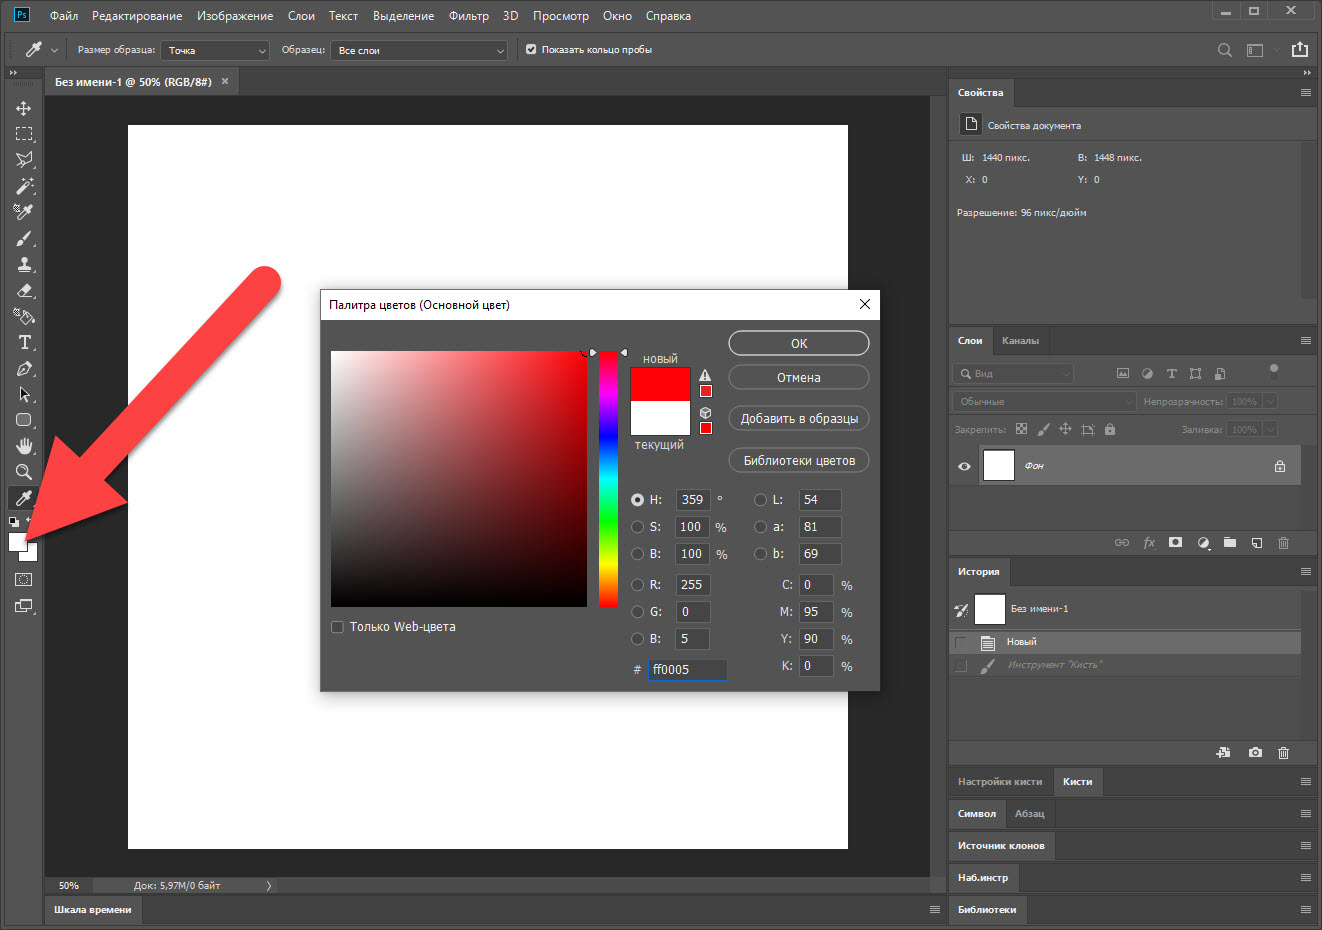Delete layer with Layers panel trash icon
Viewport: 1322px width, 930px height.
(1284, 542)
